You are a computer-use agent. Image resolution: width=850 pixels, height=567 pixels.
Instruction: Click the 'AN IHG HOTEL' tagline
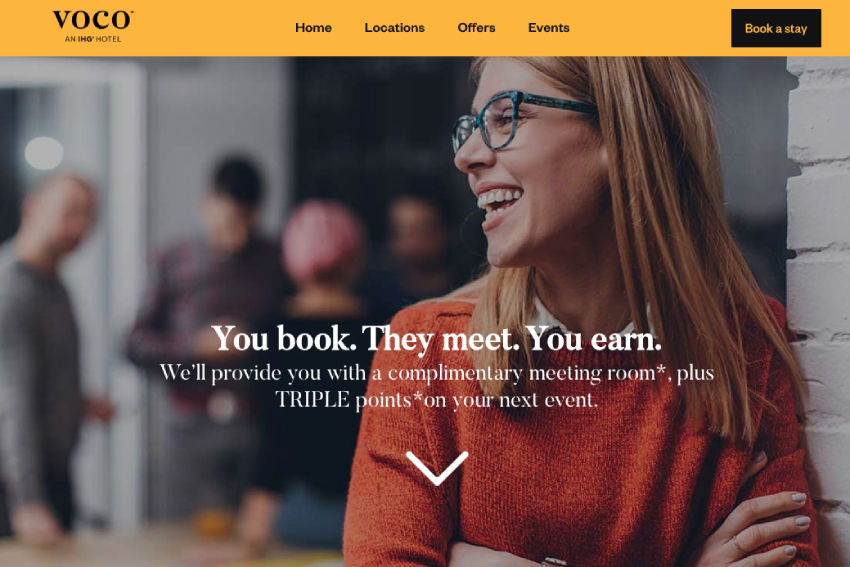click(x=93, y=39)
